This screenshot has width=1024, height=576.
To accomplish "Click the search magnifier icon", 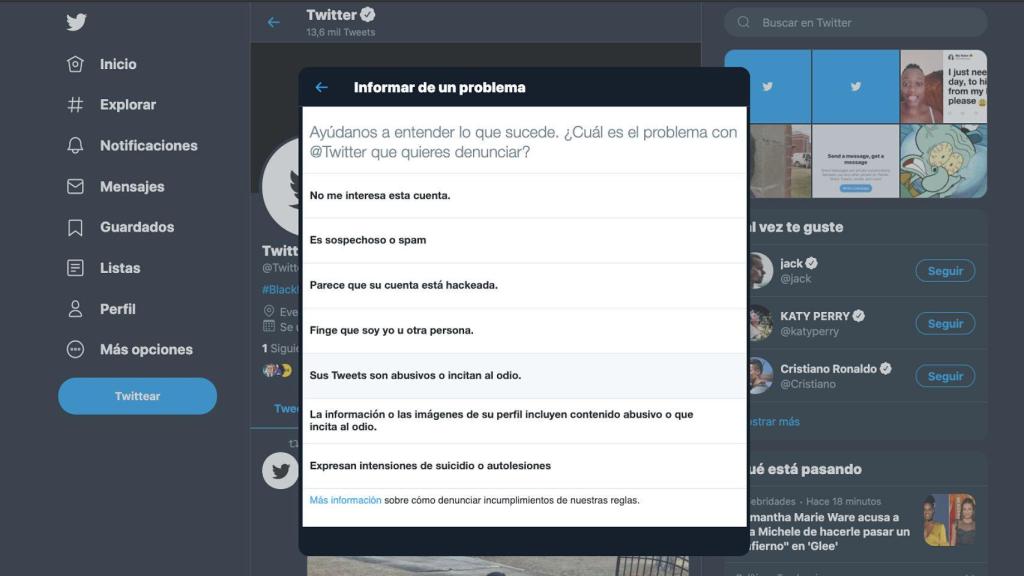I will click(x=743, y=22).
